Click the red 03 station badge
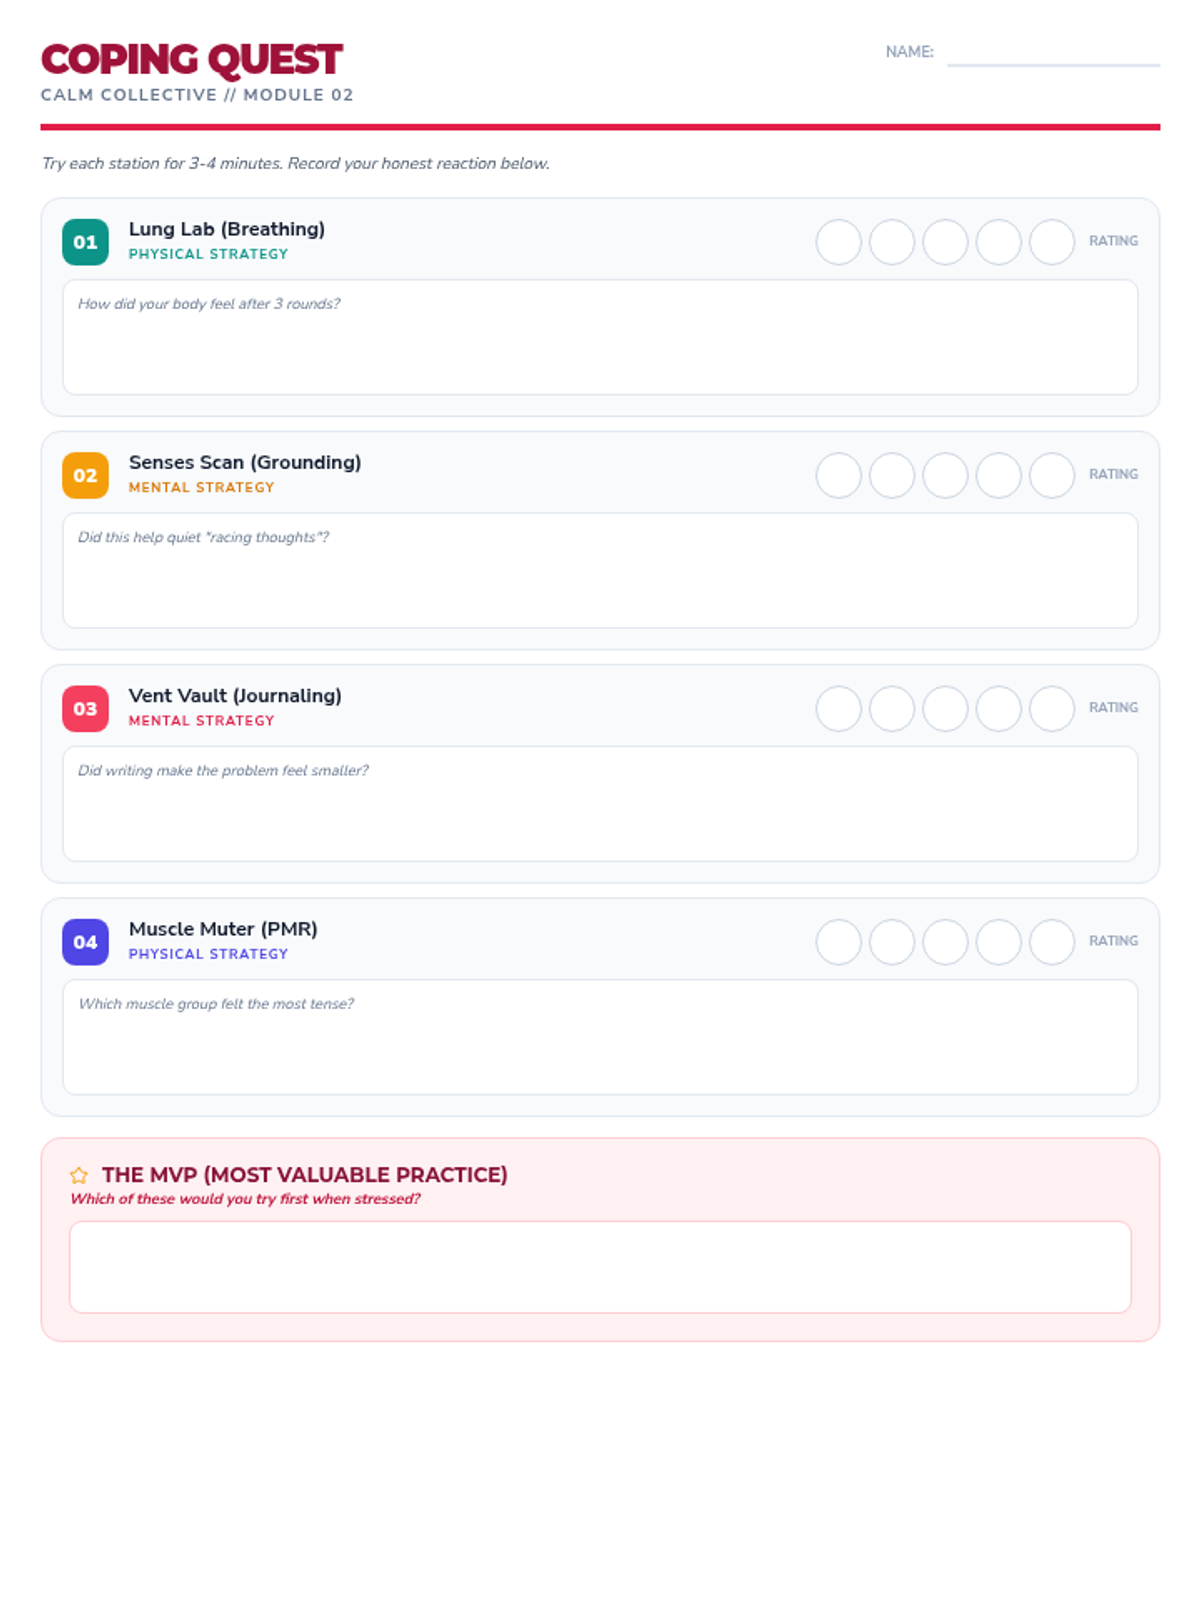This screenshot has height=1600, width=1200. point(85,709)
